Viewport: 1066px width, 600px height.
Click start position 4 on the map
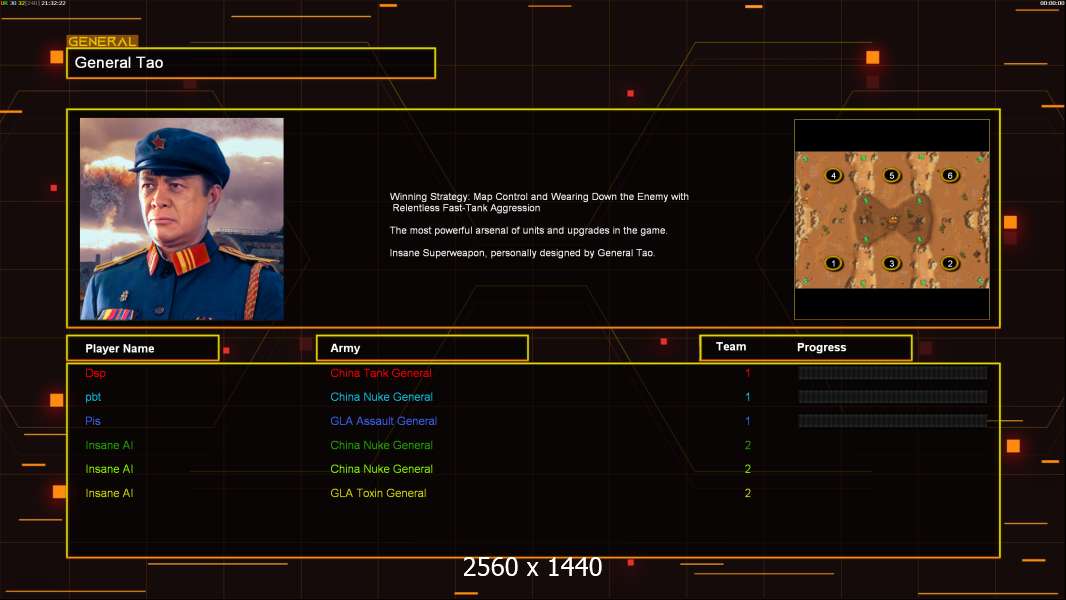coord(833,175)
